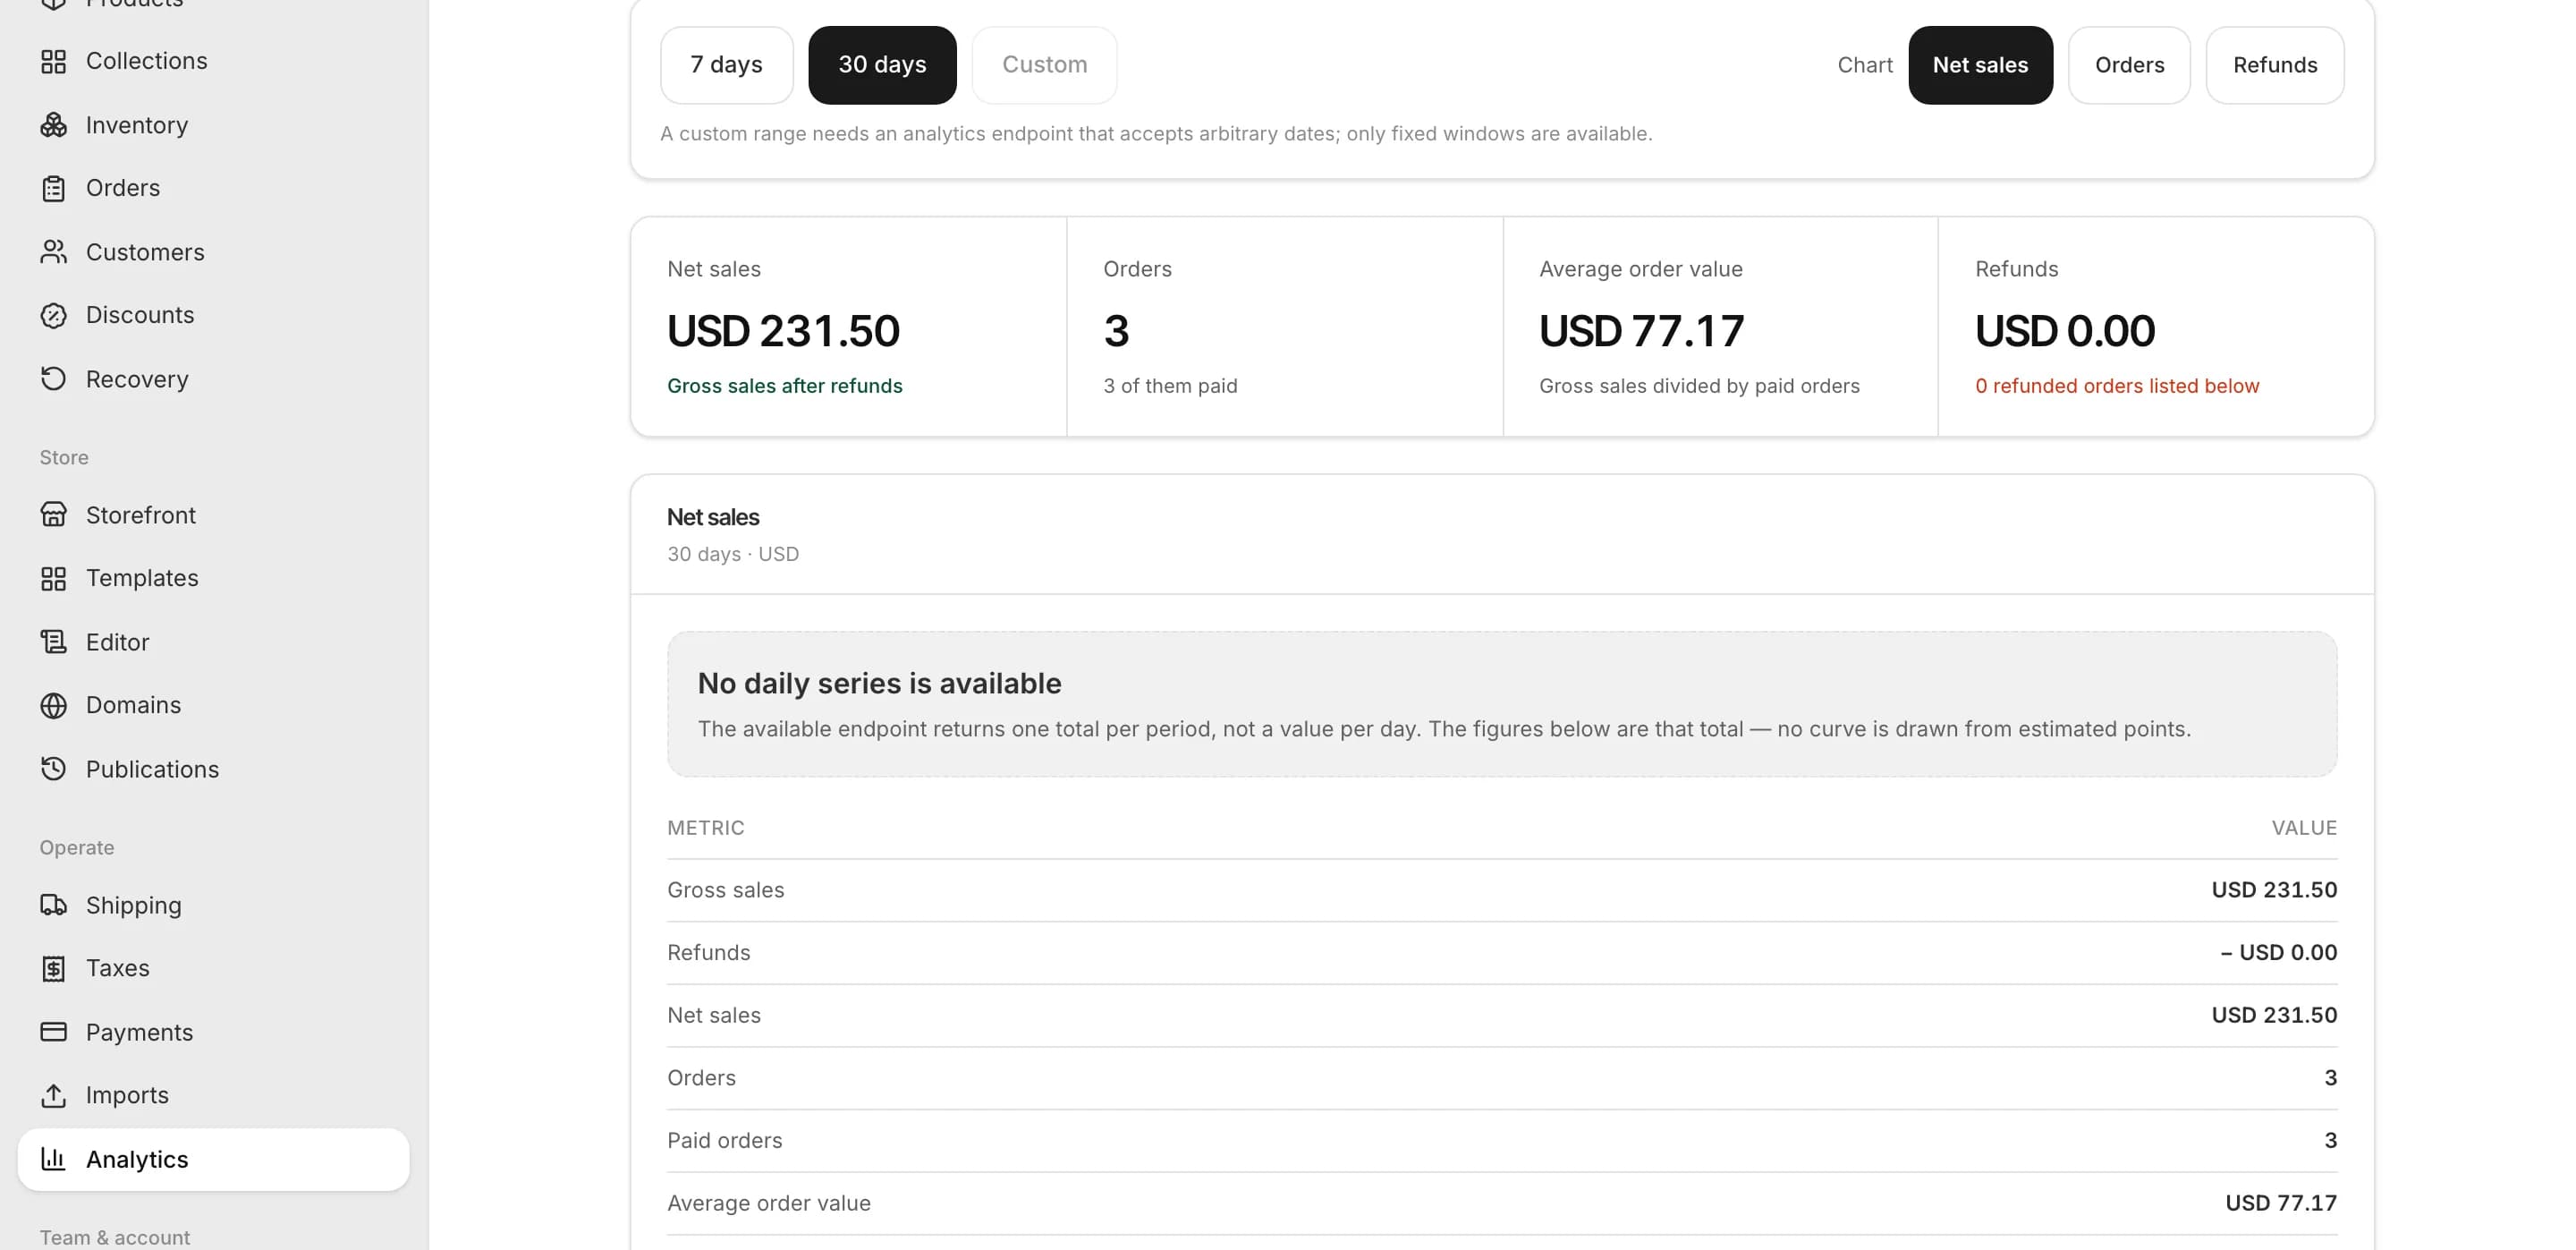Viewport: 2576px width, 1250px height.
Task: Click the Discounts percent badge icon
Action: (53, 315)
